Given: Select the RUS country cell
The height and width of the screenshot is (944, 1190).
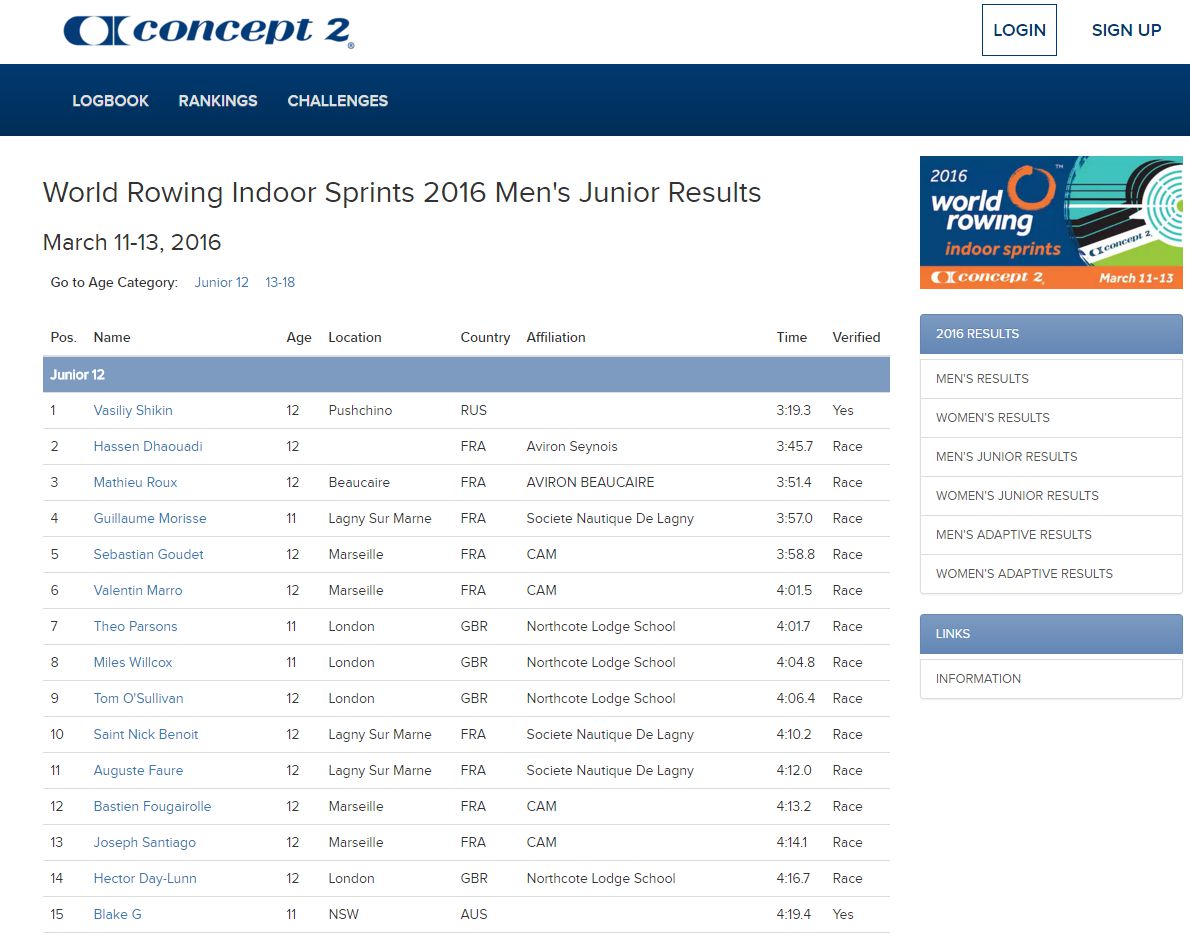Looking at the screenshot, I should point(474,411).
